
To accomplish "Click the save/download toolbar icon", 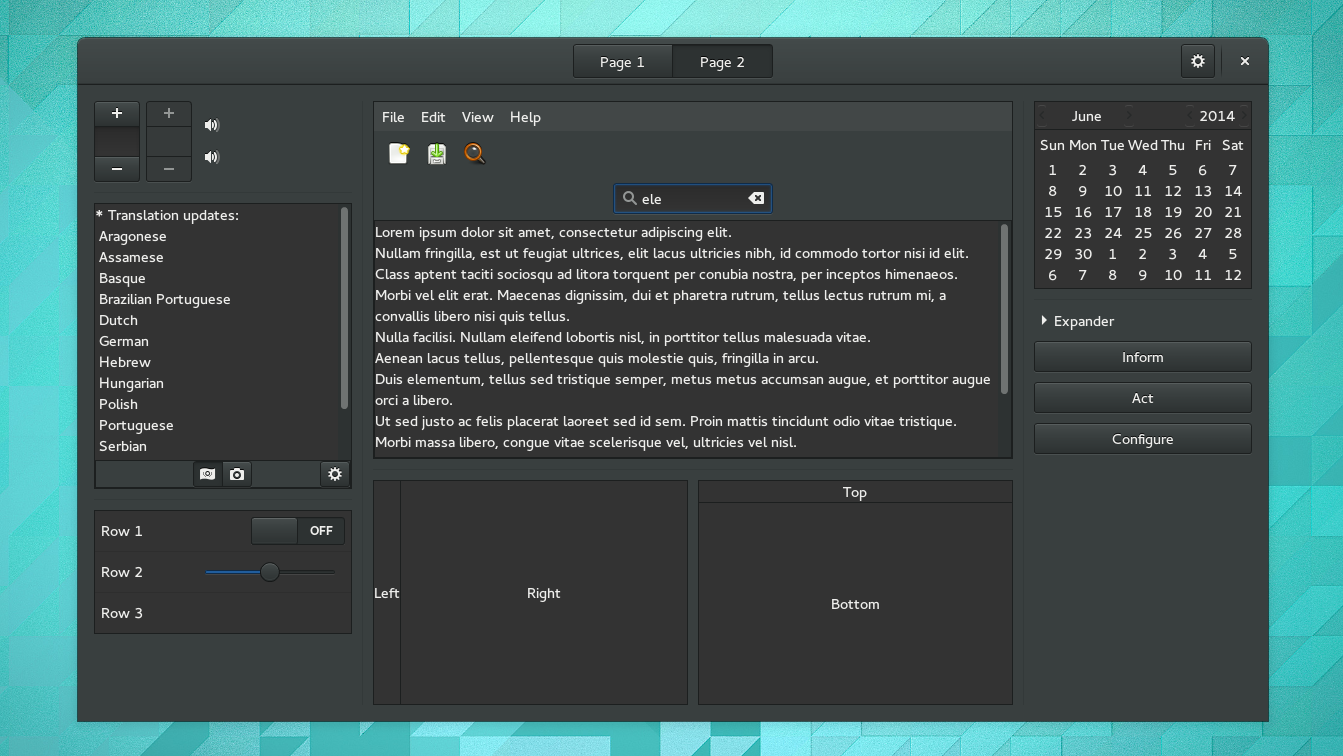I will click(x=437, y=153).
